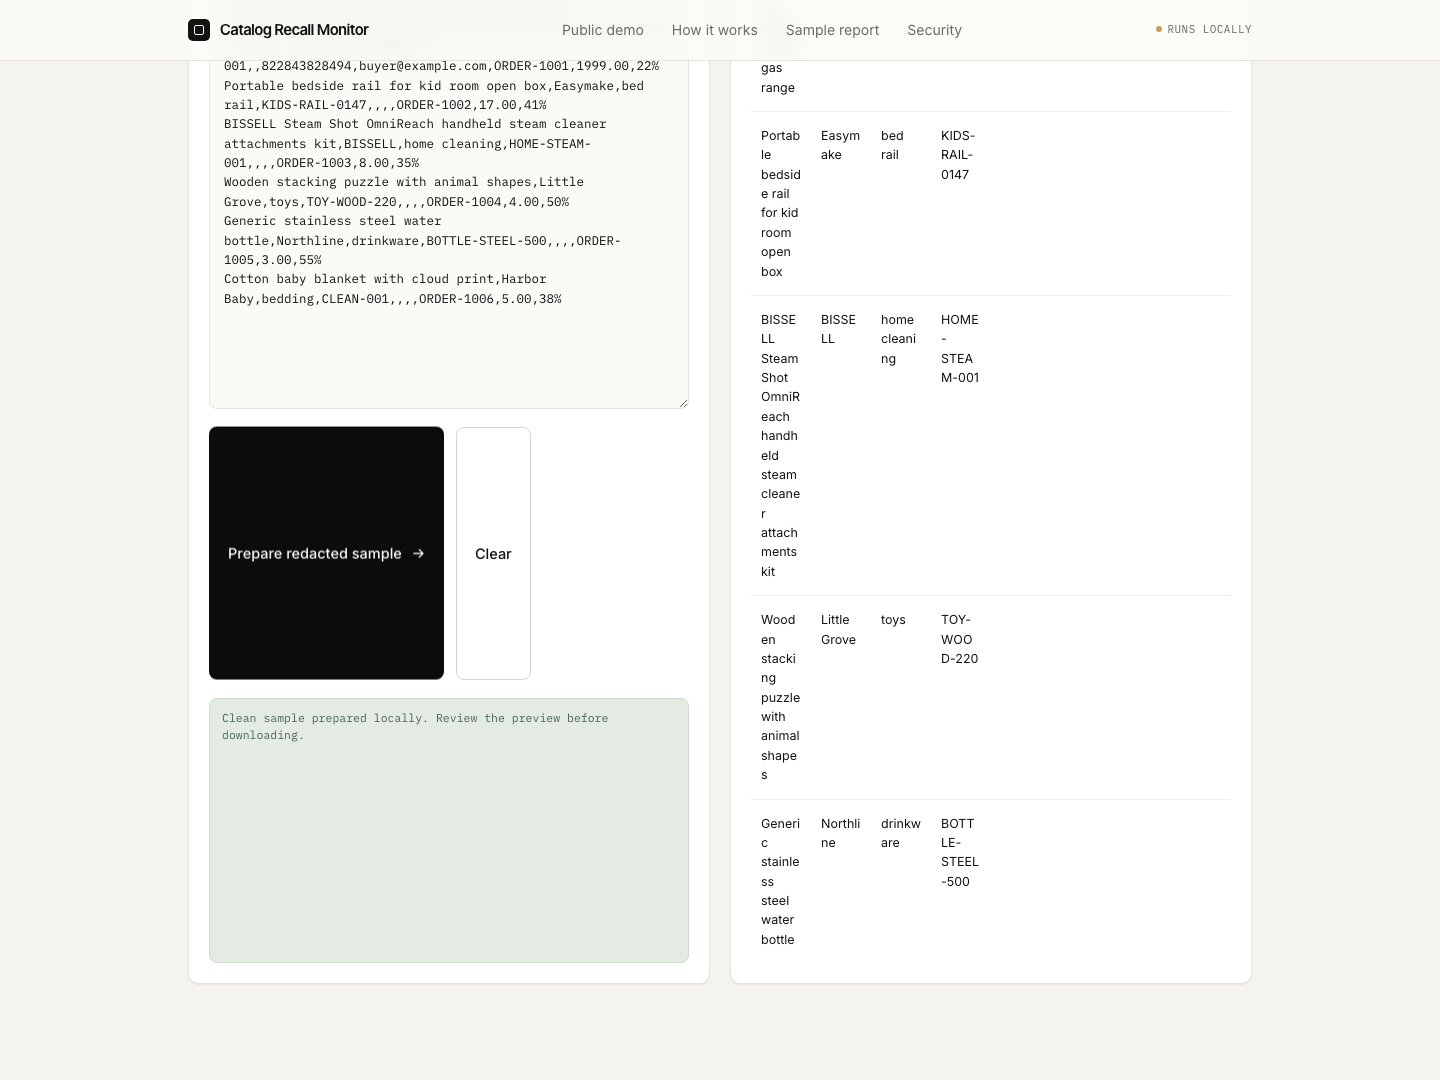Click the Wooden stacking puzzle title cell
Image resolution: width=1440 pixels, height=1080 pixels.
click(781, 697)
